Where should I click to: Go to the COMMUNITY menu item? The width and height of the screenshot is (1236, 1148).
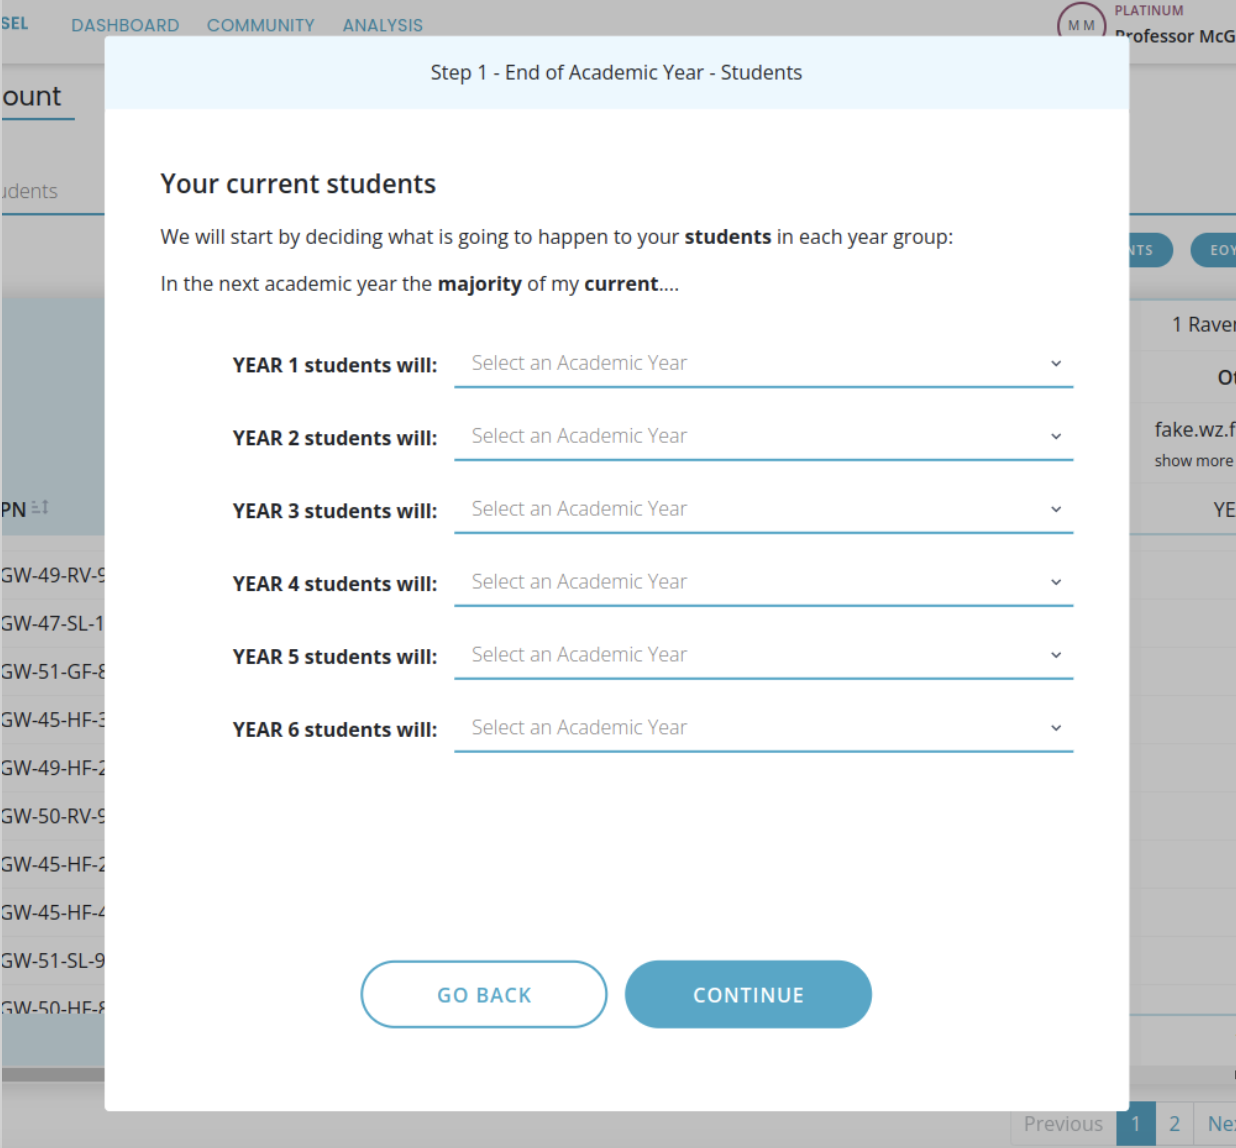260,25
